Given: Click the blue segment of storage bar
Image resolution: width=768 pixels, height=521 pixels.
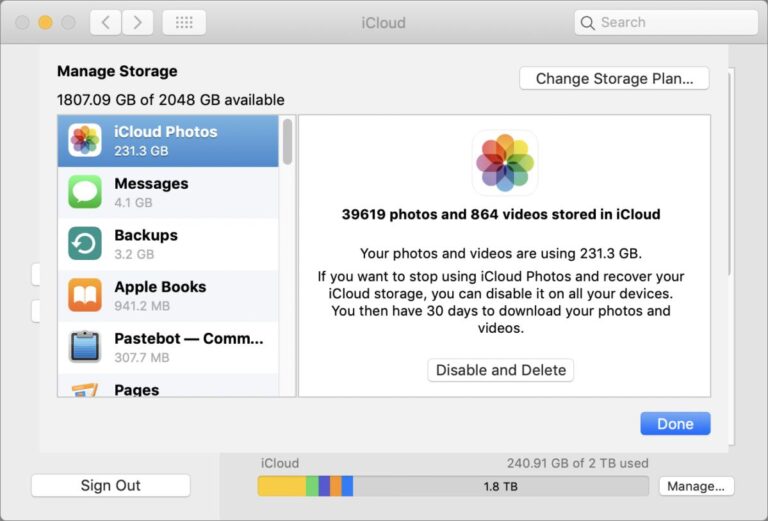Looking at the screenshot, I should point(347,486).
